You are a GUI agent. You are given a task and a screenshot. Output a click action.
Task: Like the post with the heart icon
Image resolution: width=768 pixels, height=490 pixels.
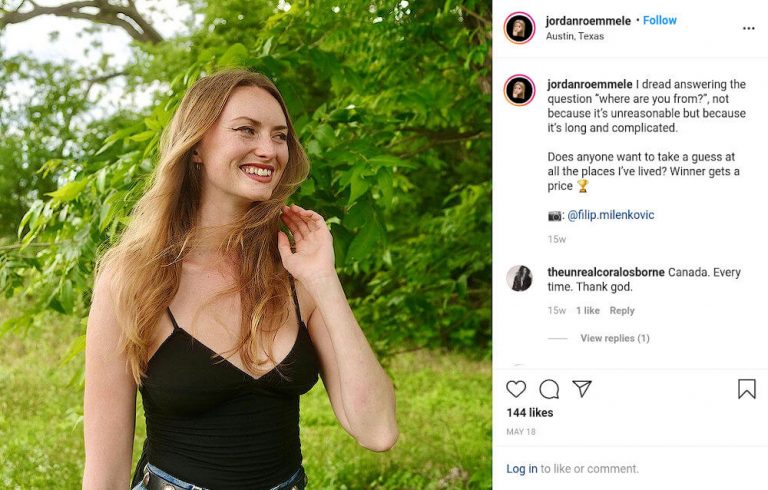coord(516,389)
